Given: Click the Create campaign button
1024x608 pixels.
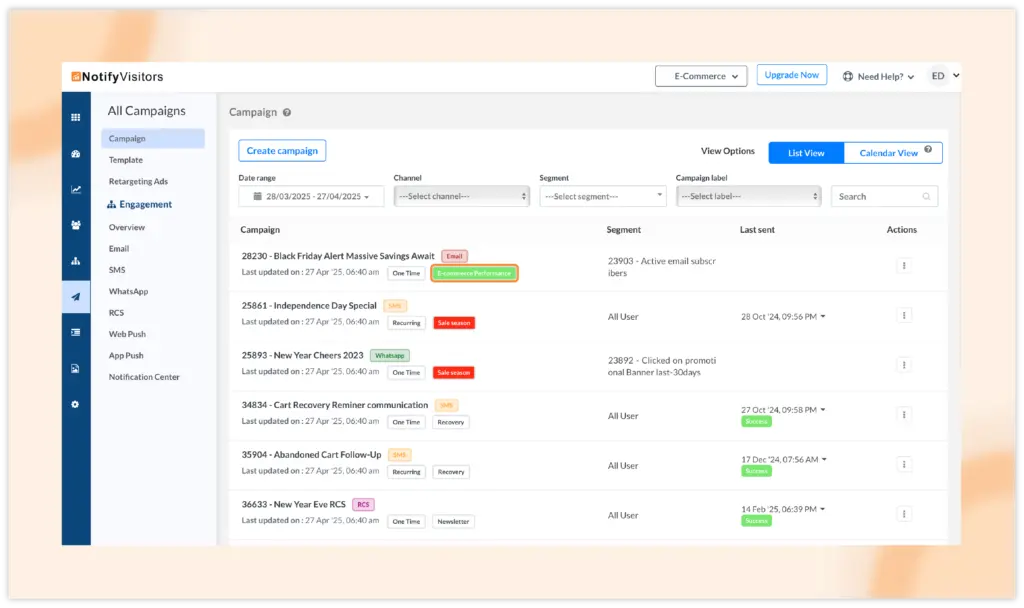Looking at the screenshot, I should [x=282, y=151].
